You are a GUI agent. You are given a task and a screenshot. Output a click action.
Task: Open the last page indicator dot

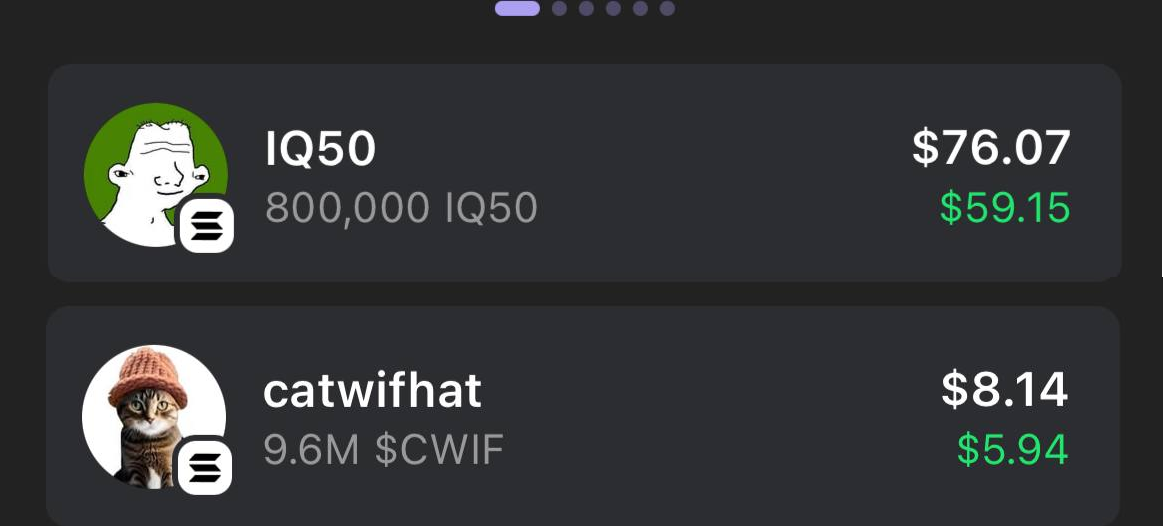667,9
